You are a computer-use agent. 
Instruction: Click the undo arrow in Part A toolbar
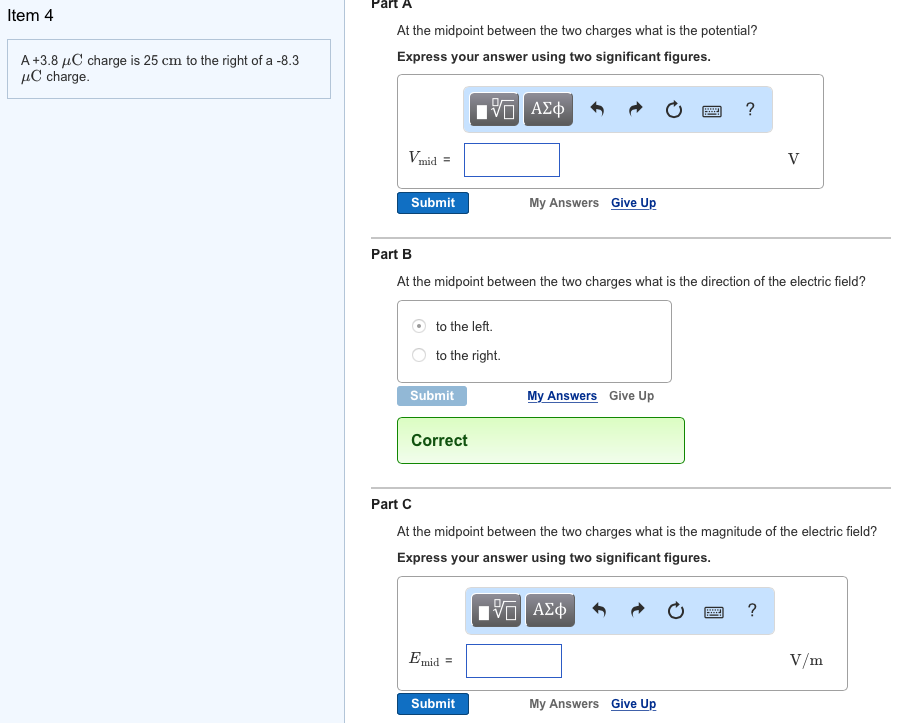tap(597, 109)
